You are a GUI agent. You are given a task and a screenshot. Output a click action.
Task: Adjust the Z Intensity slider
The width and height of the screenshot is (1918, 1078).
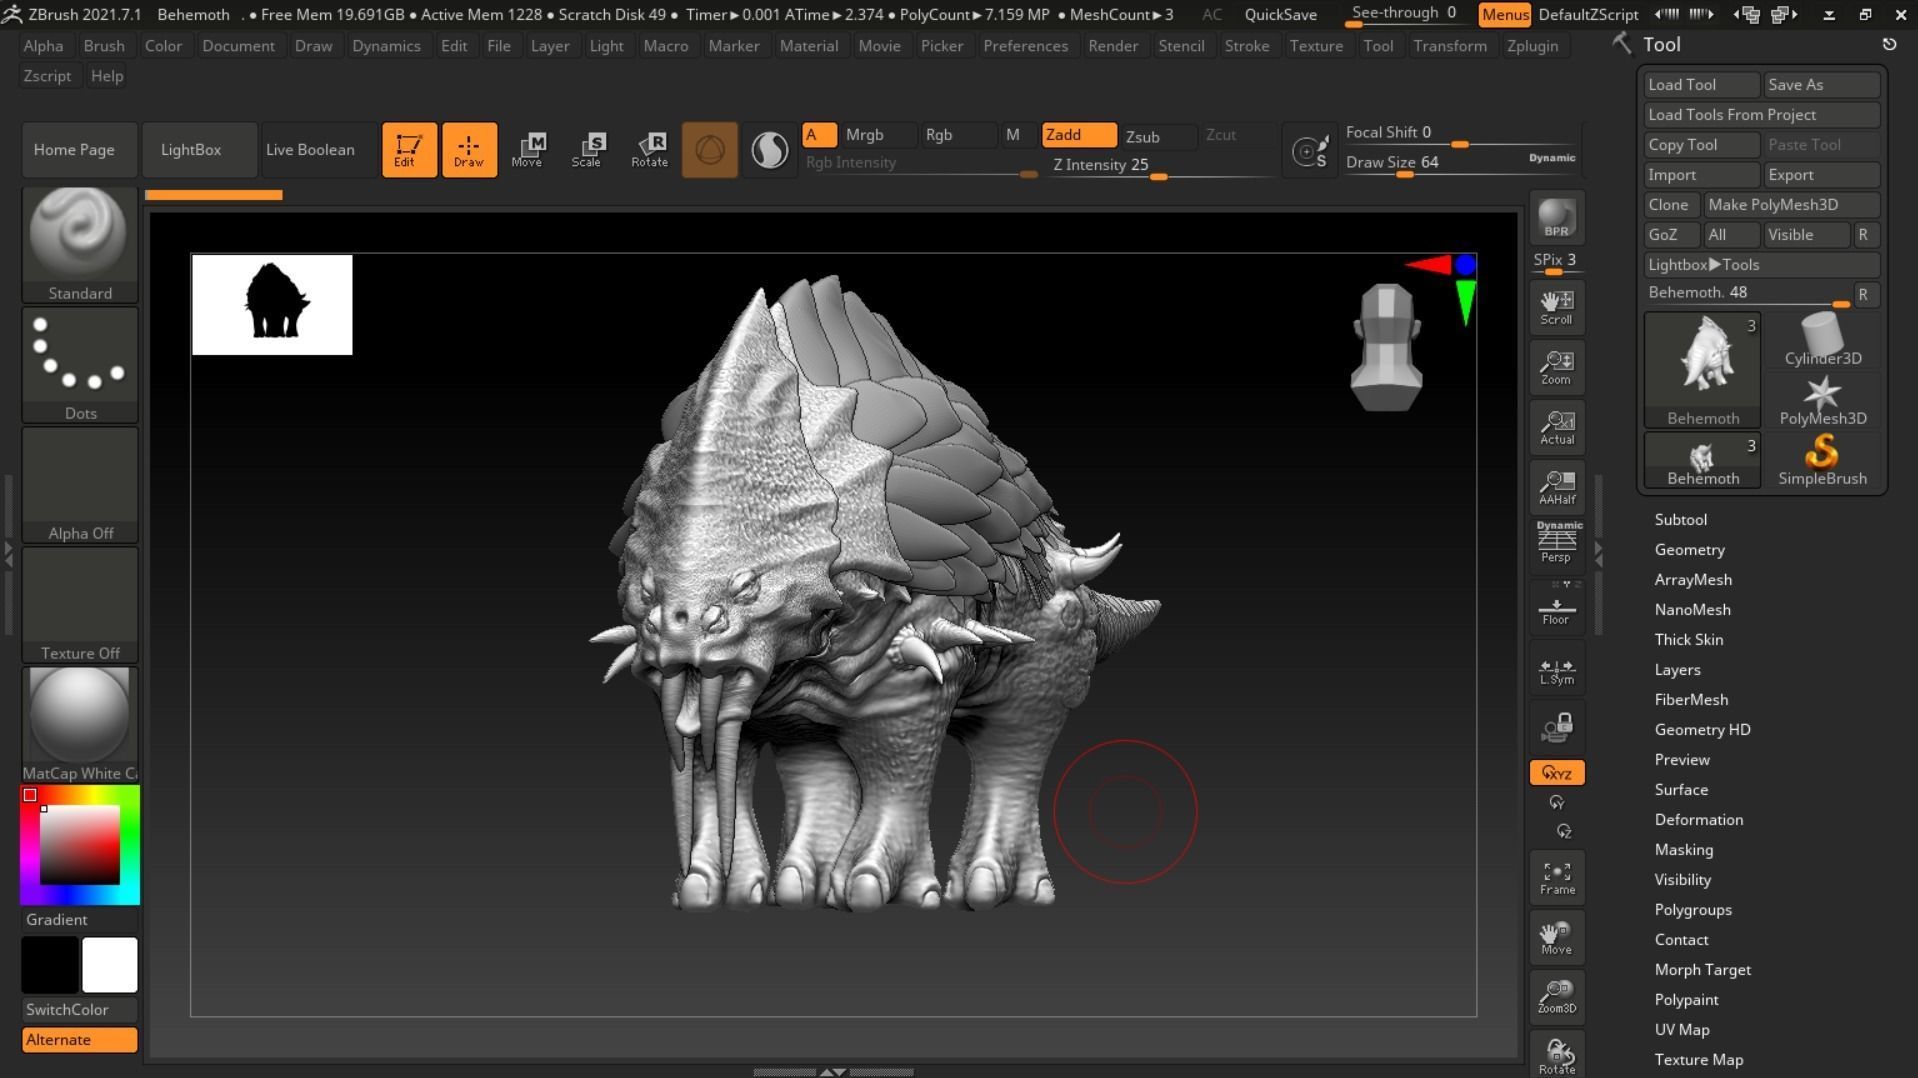coord(1160,166)
